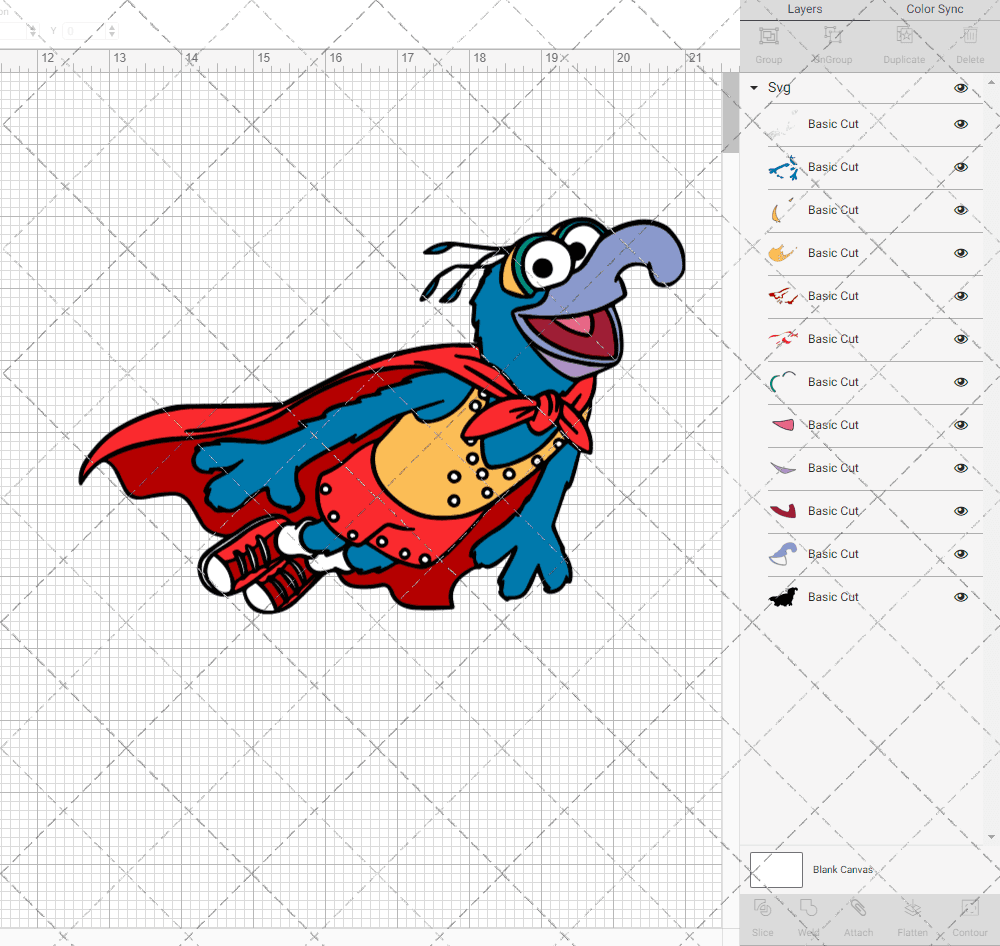Click the Svg group name

pos(779,88)
